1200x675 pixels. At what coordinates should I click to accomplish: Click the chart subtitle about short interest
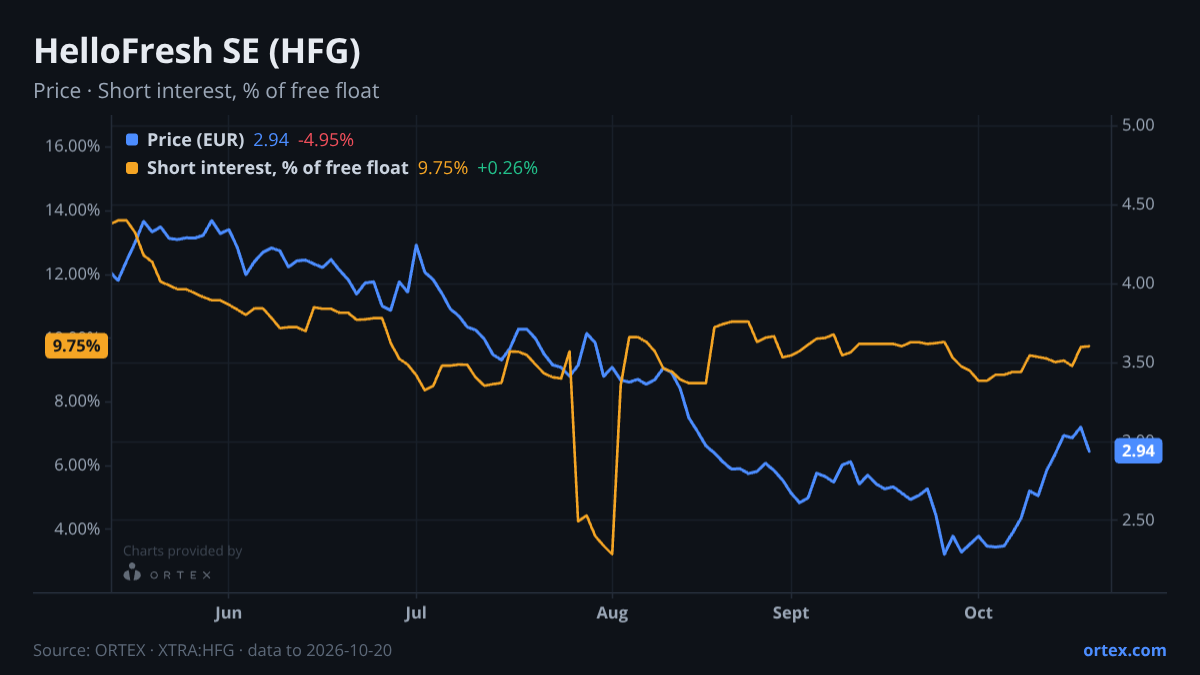click(x=206, y=91)
